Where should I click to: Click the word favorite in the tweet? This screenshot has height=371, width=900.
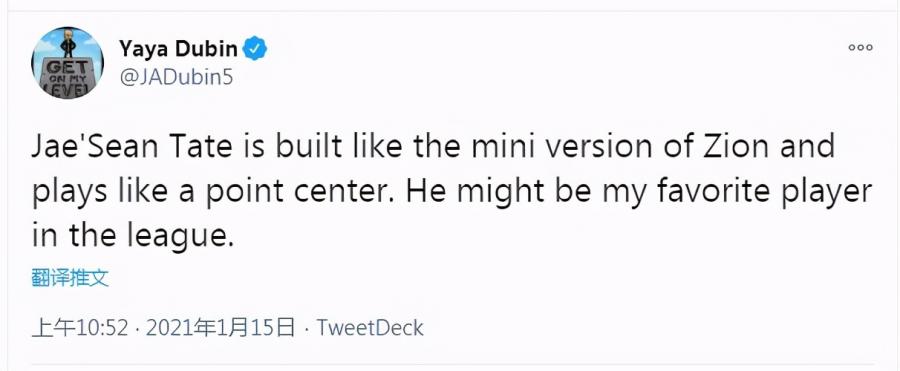pos(717,192)
